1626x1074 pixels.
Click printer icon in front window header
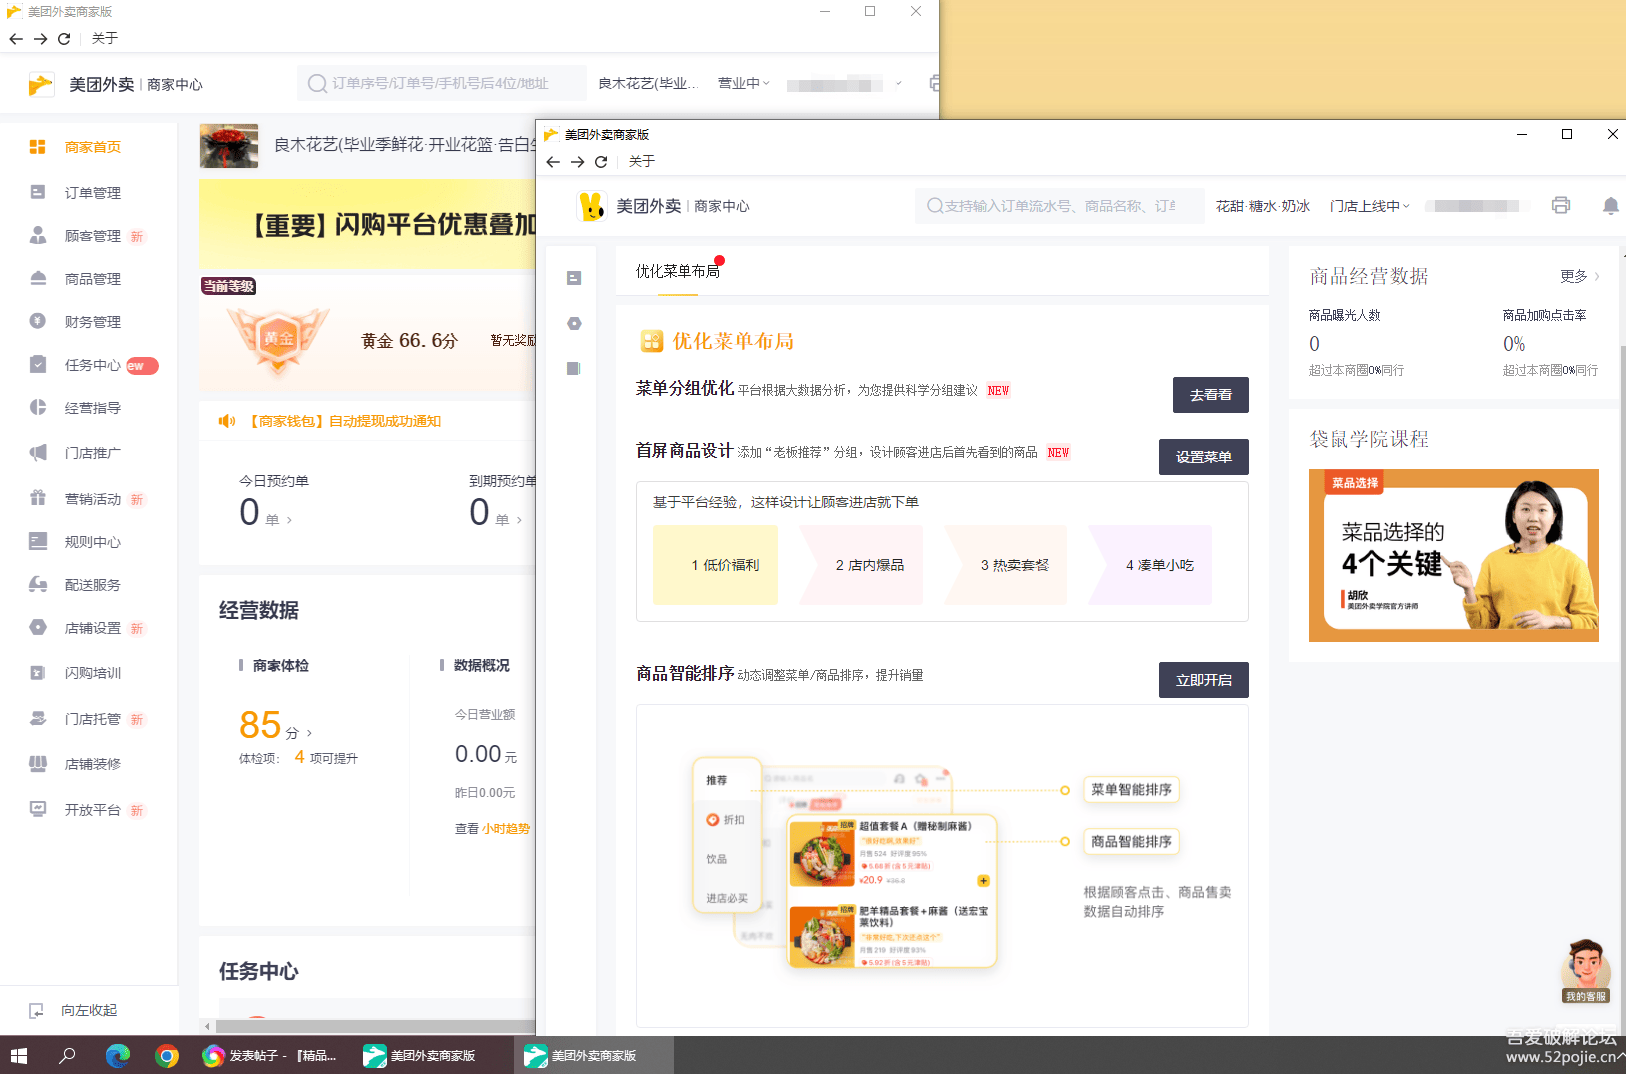(1561, 205)
